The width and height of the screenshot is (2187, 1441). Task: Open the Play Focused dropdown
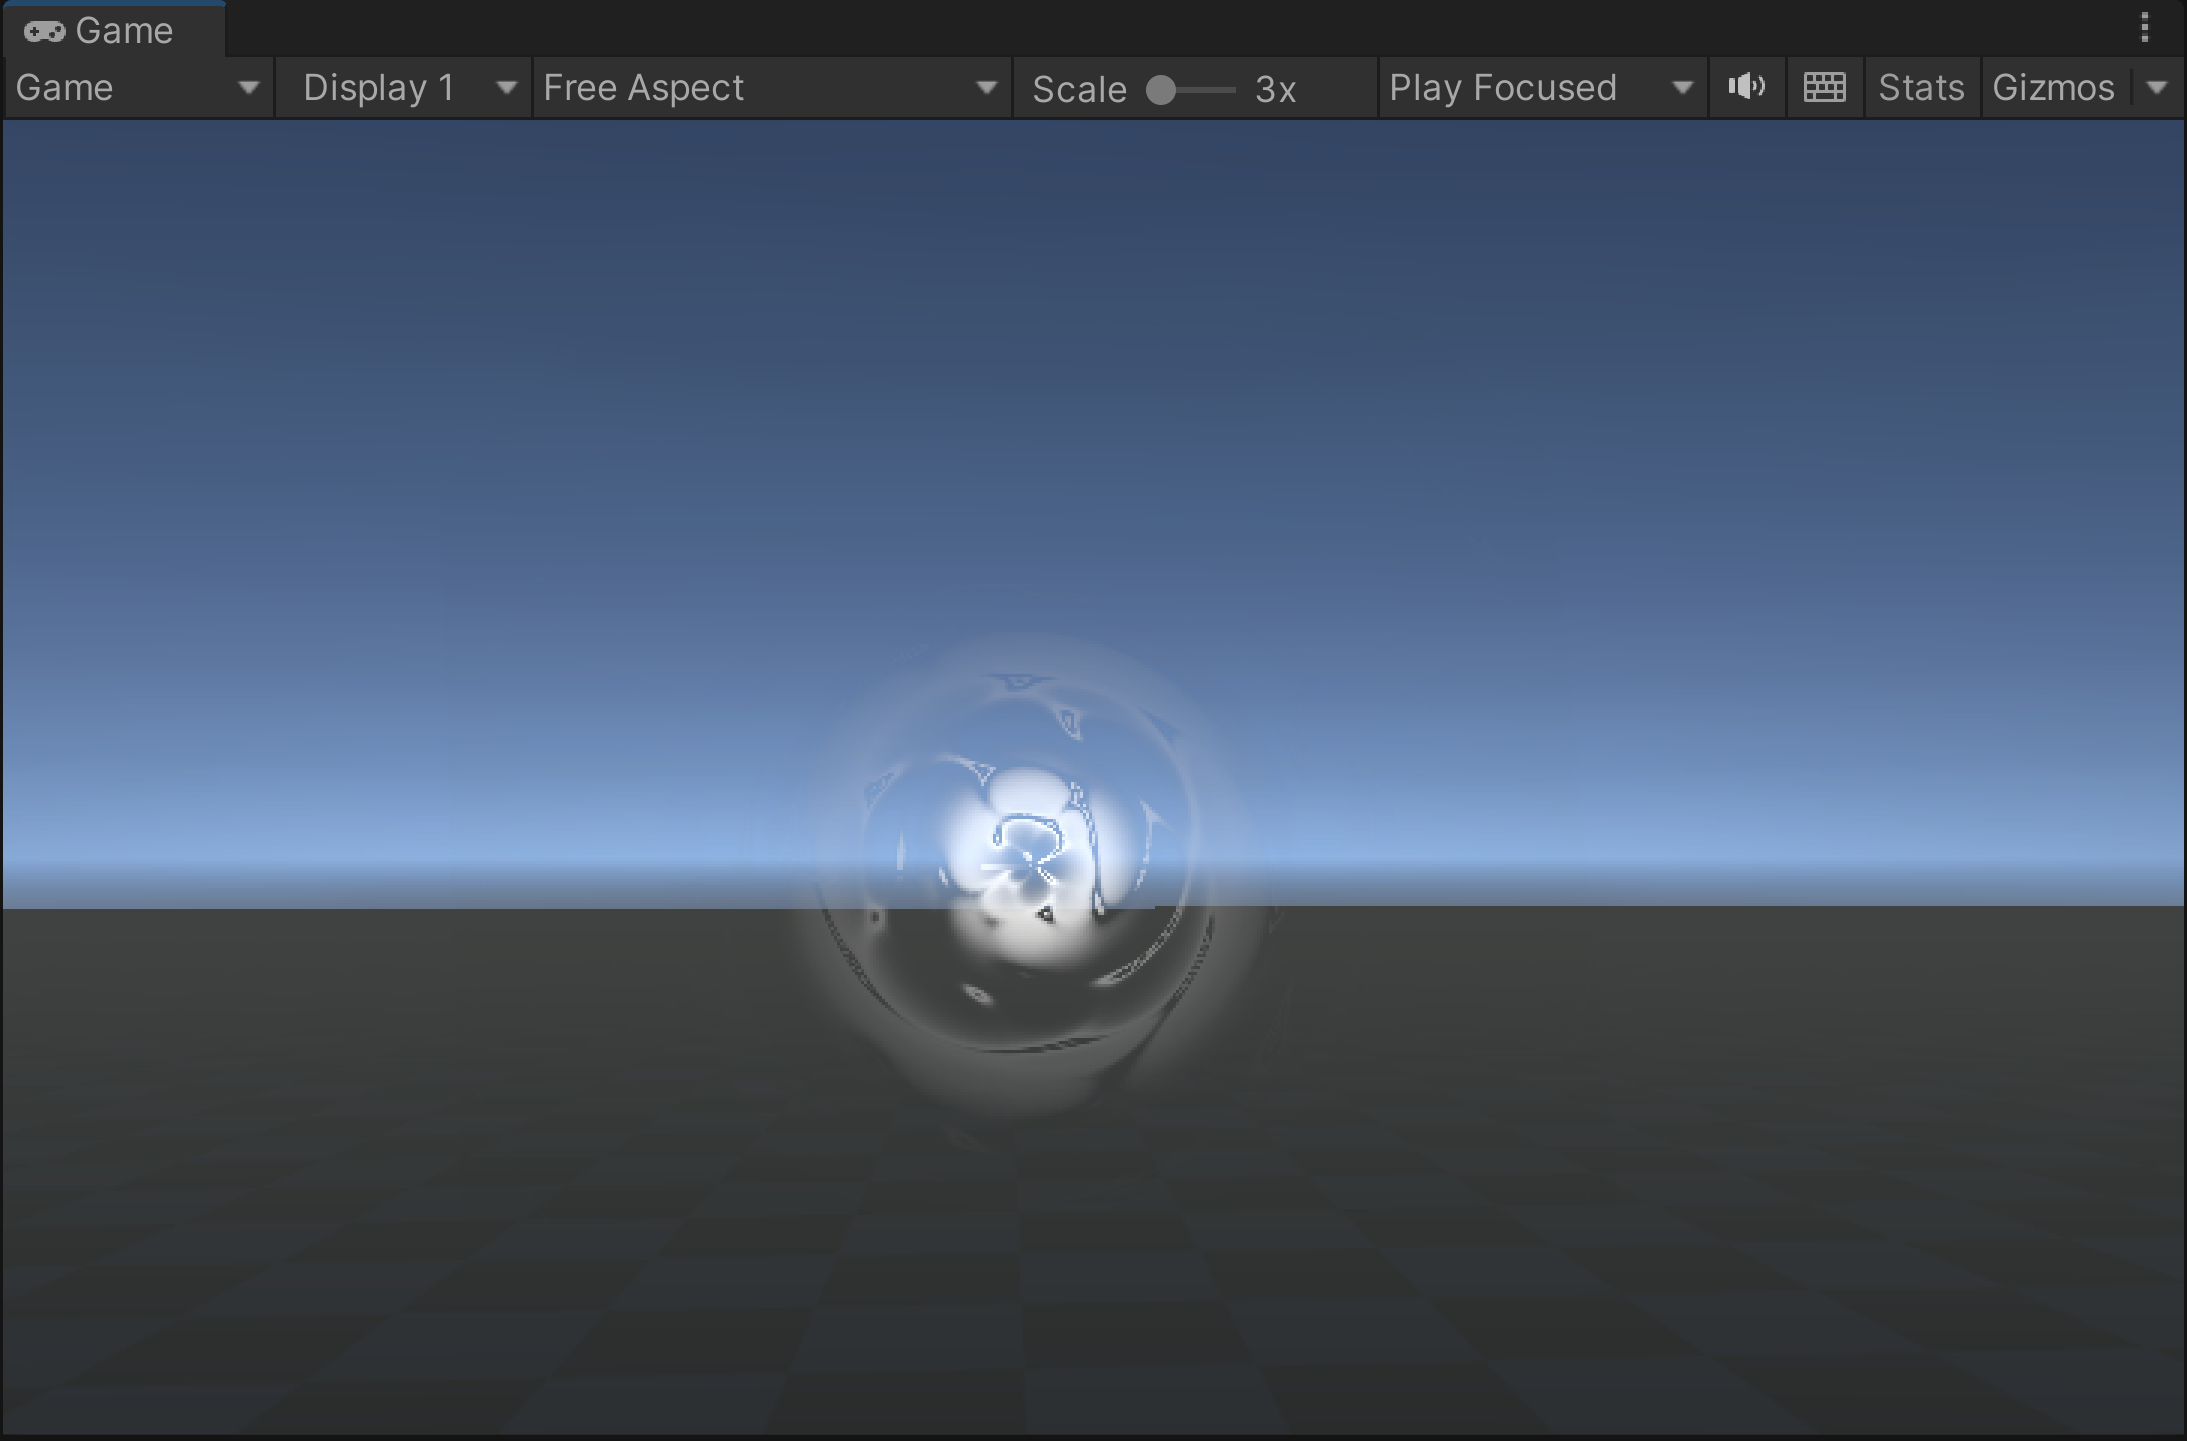tap(1542, 88)
